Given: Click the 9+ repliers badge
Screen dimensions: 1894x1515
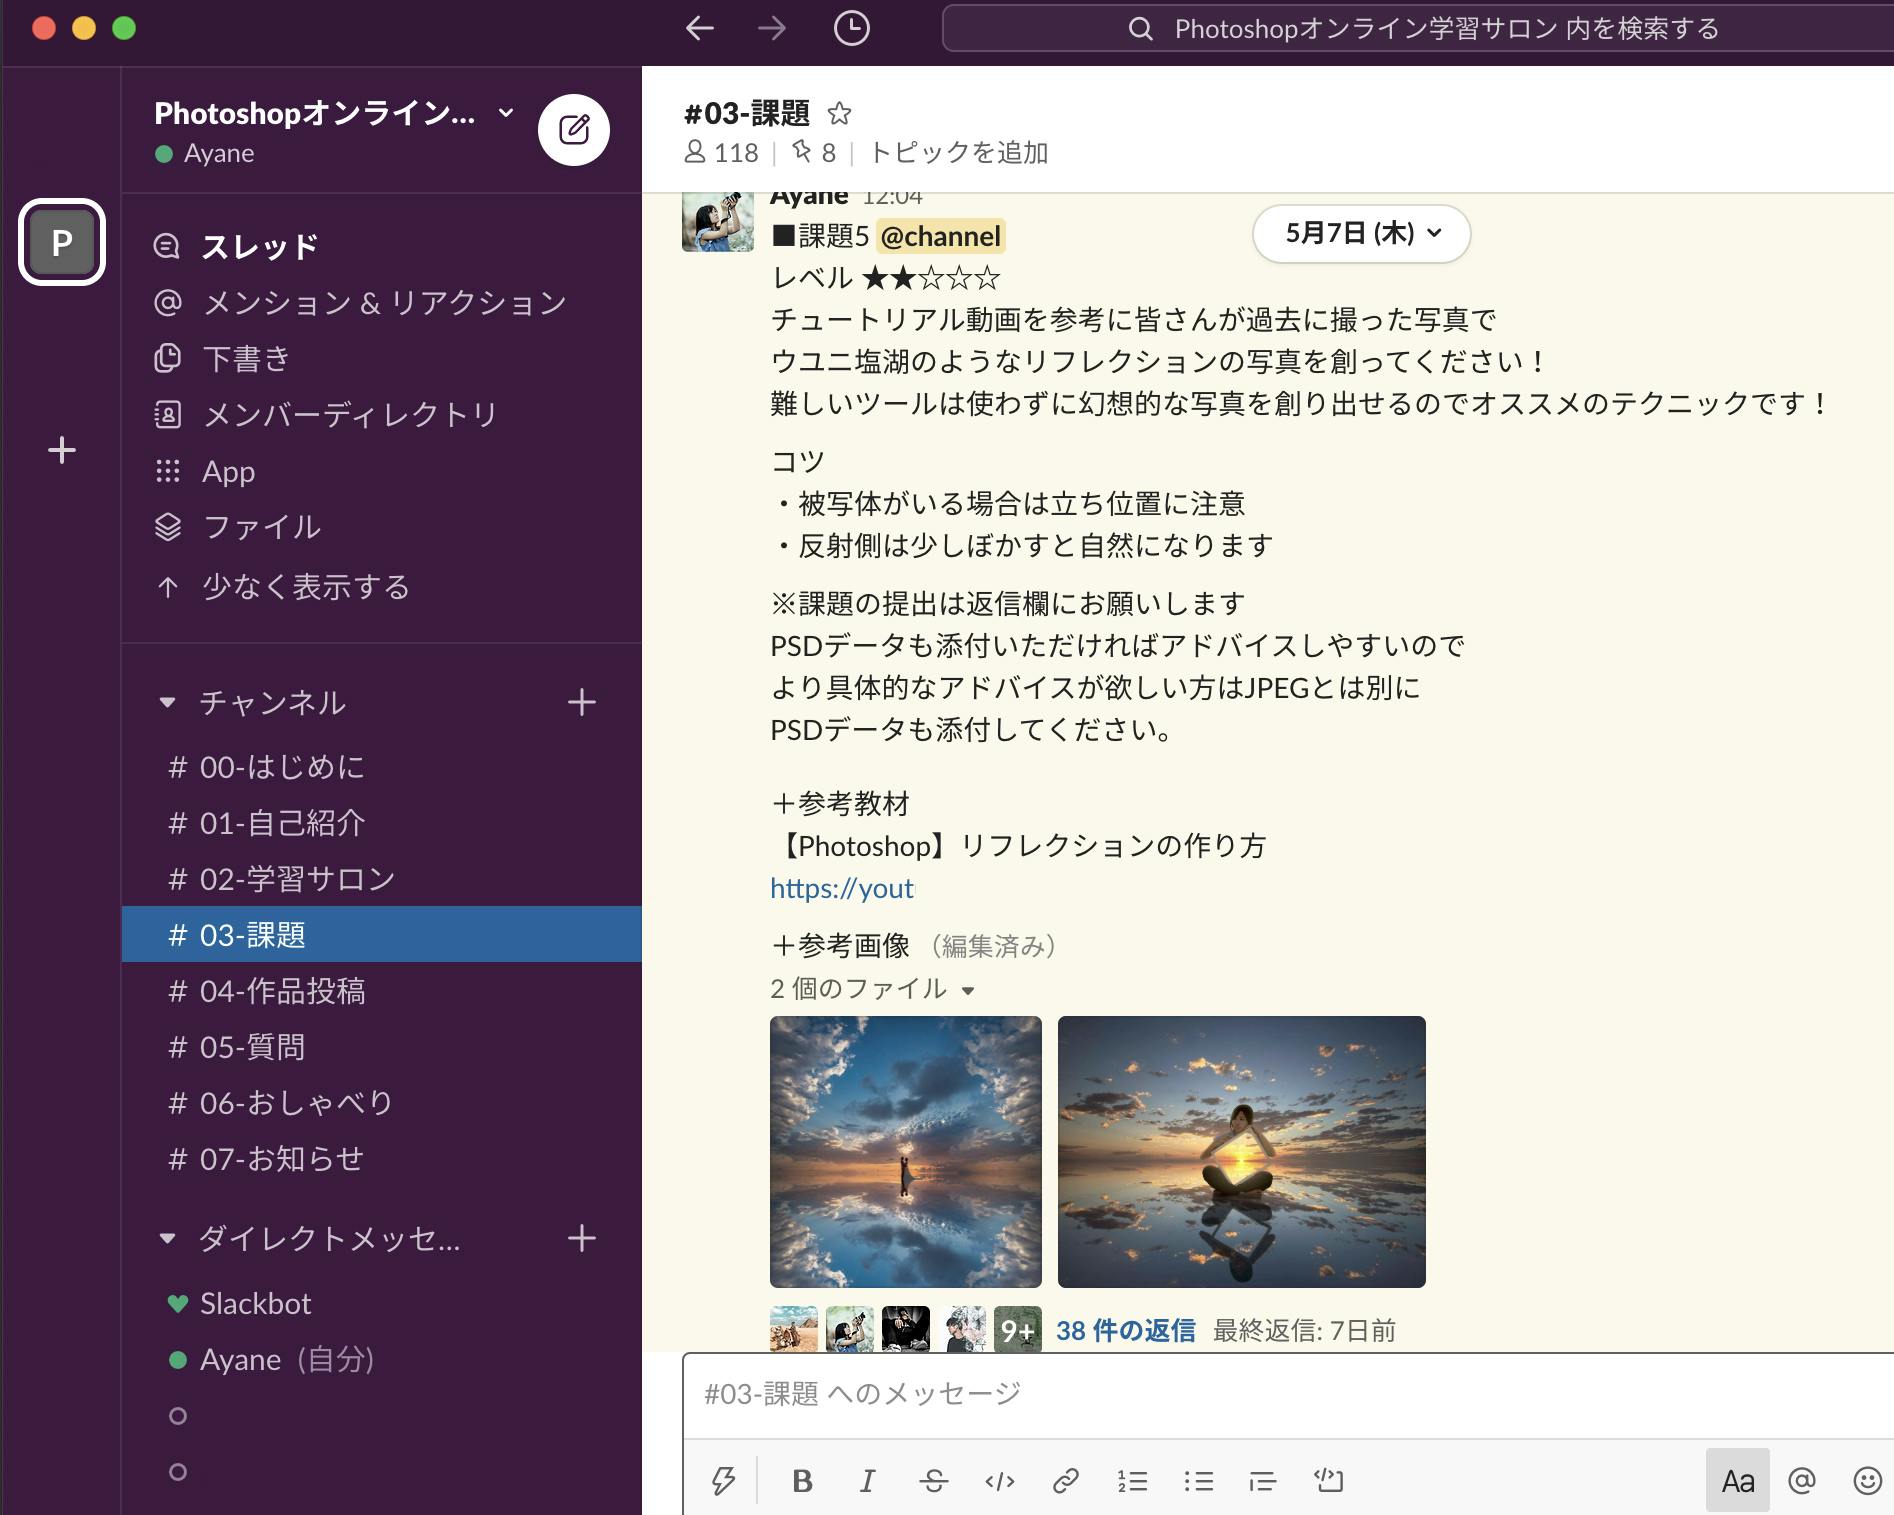Looking at the screenshot, I should [1017, 1330].
